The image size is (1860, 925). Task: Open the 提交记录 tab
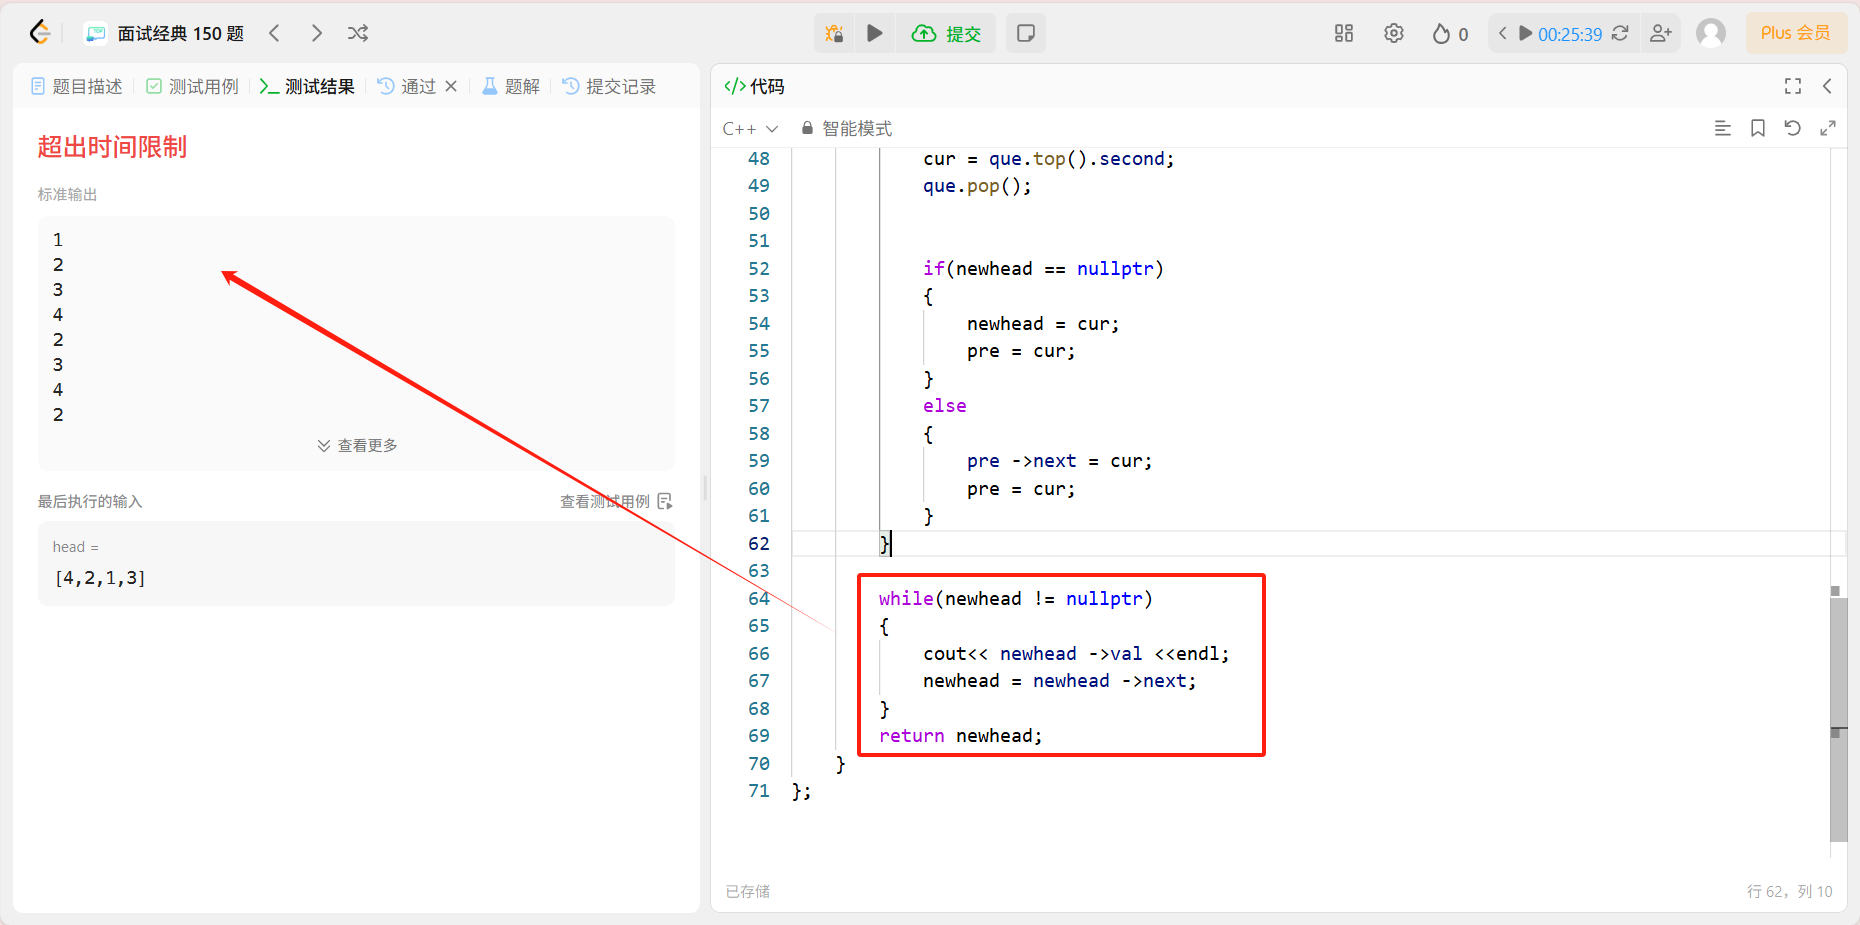[x=609, y=86]
